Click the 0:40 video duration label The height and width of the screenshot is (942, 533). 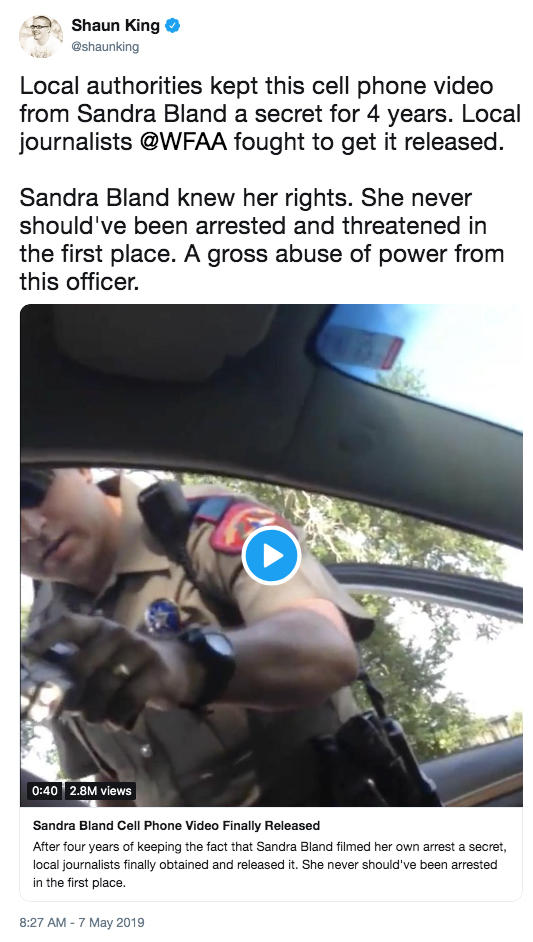[x=44, y=791]
